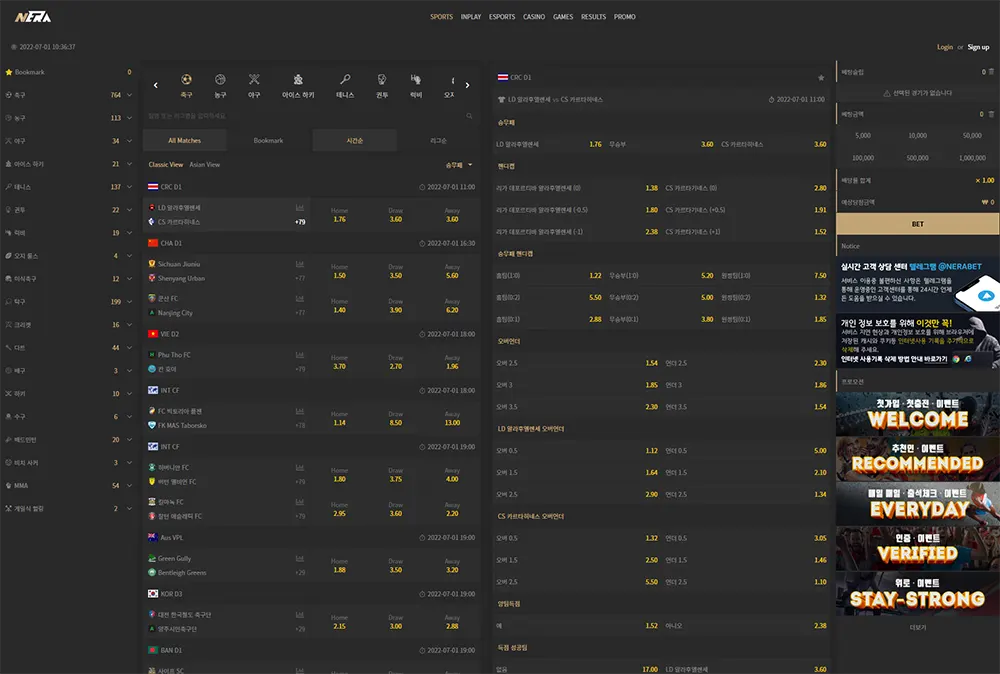
Task: Select the ice hockey sport icon
Action: [x=298, y=80]
